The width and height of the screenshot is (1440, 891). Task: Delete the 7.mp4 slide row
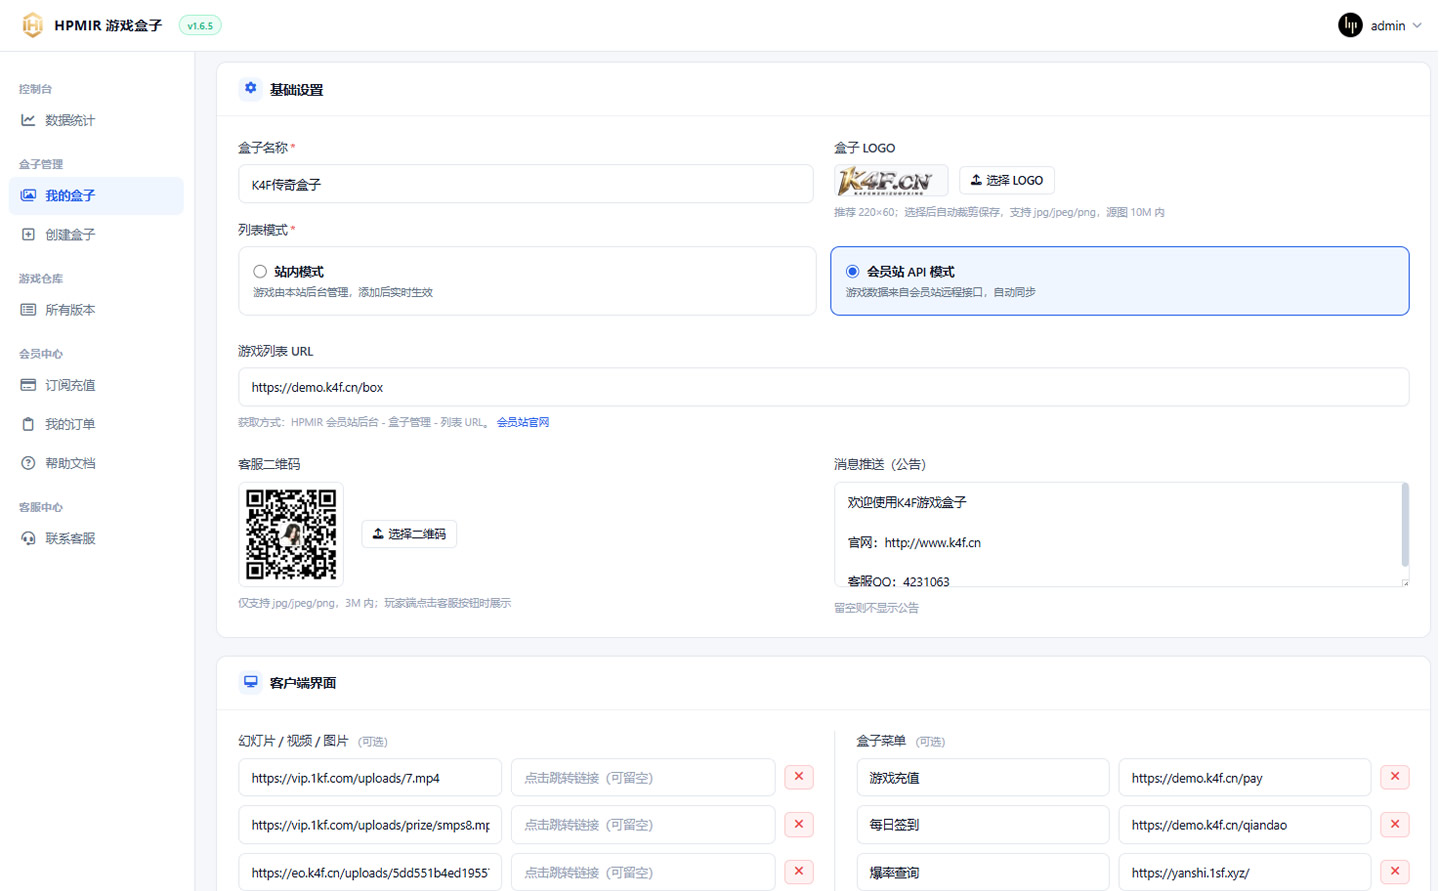click(799, 777)
